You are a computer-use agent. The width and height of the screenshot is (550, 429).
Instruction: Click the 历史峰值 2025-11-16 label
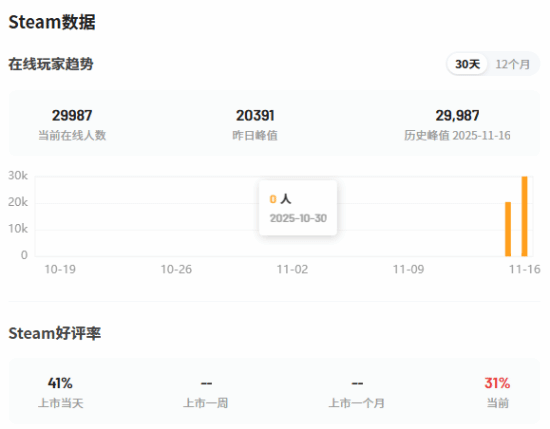[x=457, y=135]
